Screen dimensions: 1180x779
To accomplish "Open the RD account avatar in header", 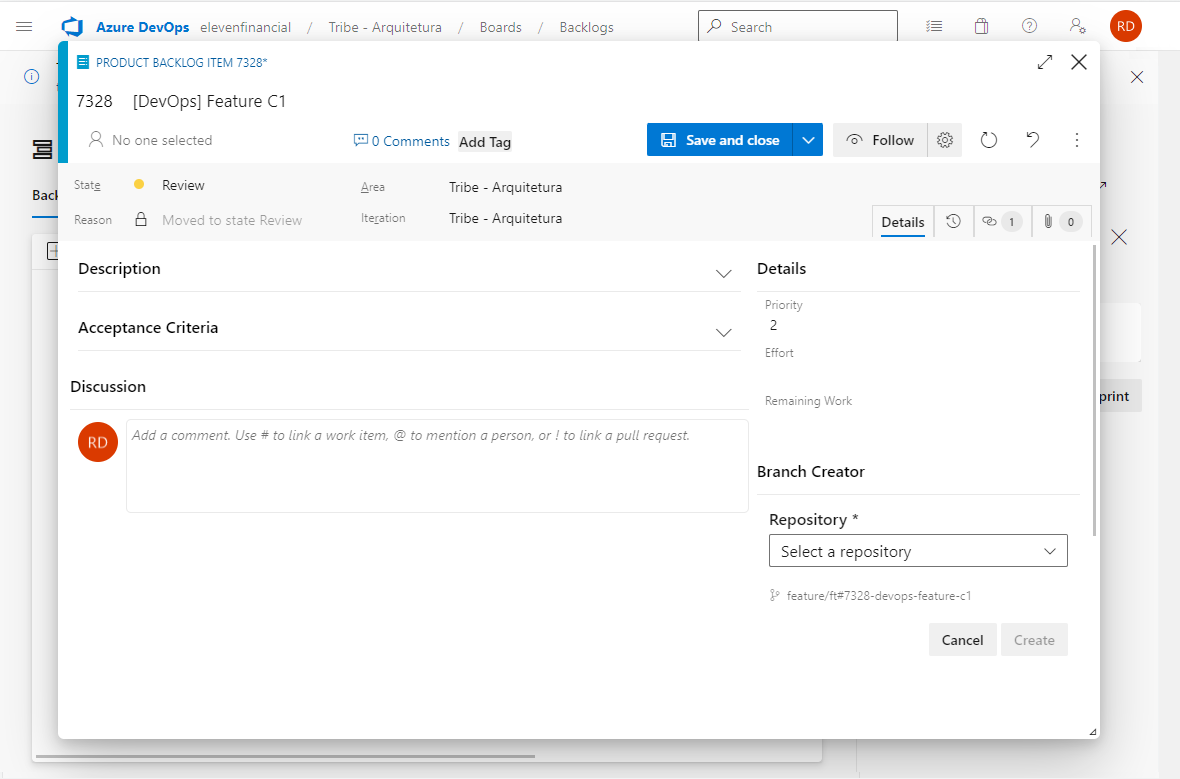I will pyautogui.click(x=1126, y=26).
